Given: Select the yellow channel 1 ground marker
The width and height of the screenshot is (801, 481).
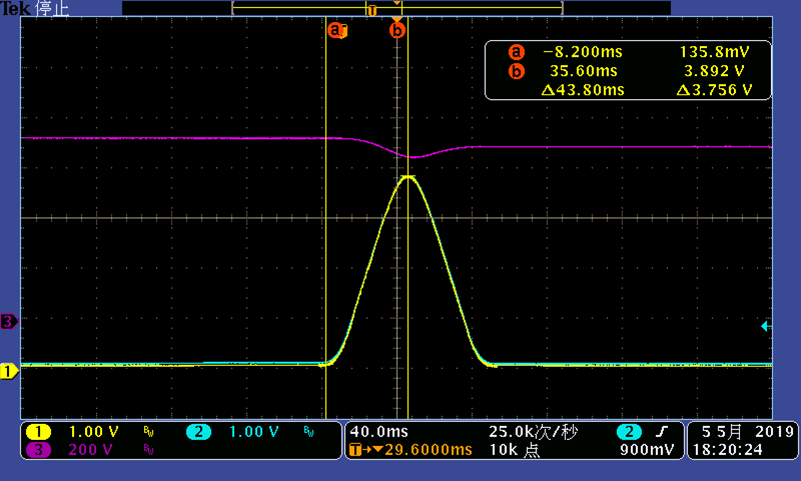Looking at the screenshot, I should coord(9,372).
